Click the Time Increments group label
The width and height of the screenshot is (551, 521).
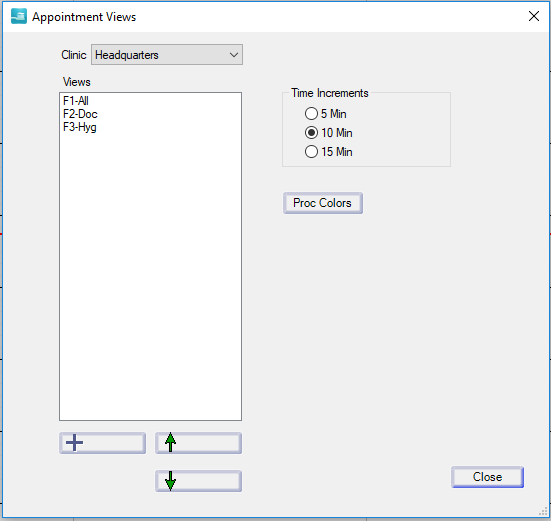(330, 93)
